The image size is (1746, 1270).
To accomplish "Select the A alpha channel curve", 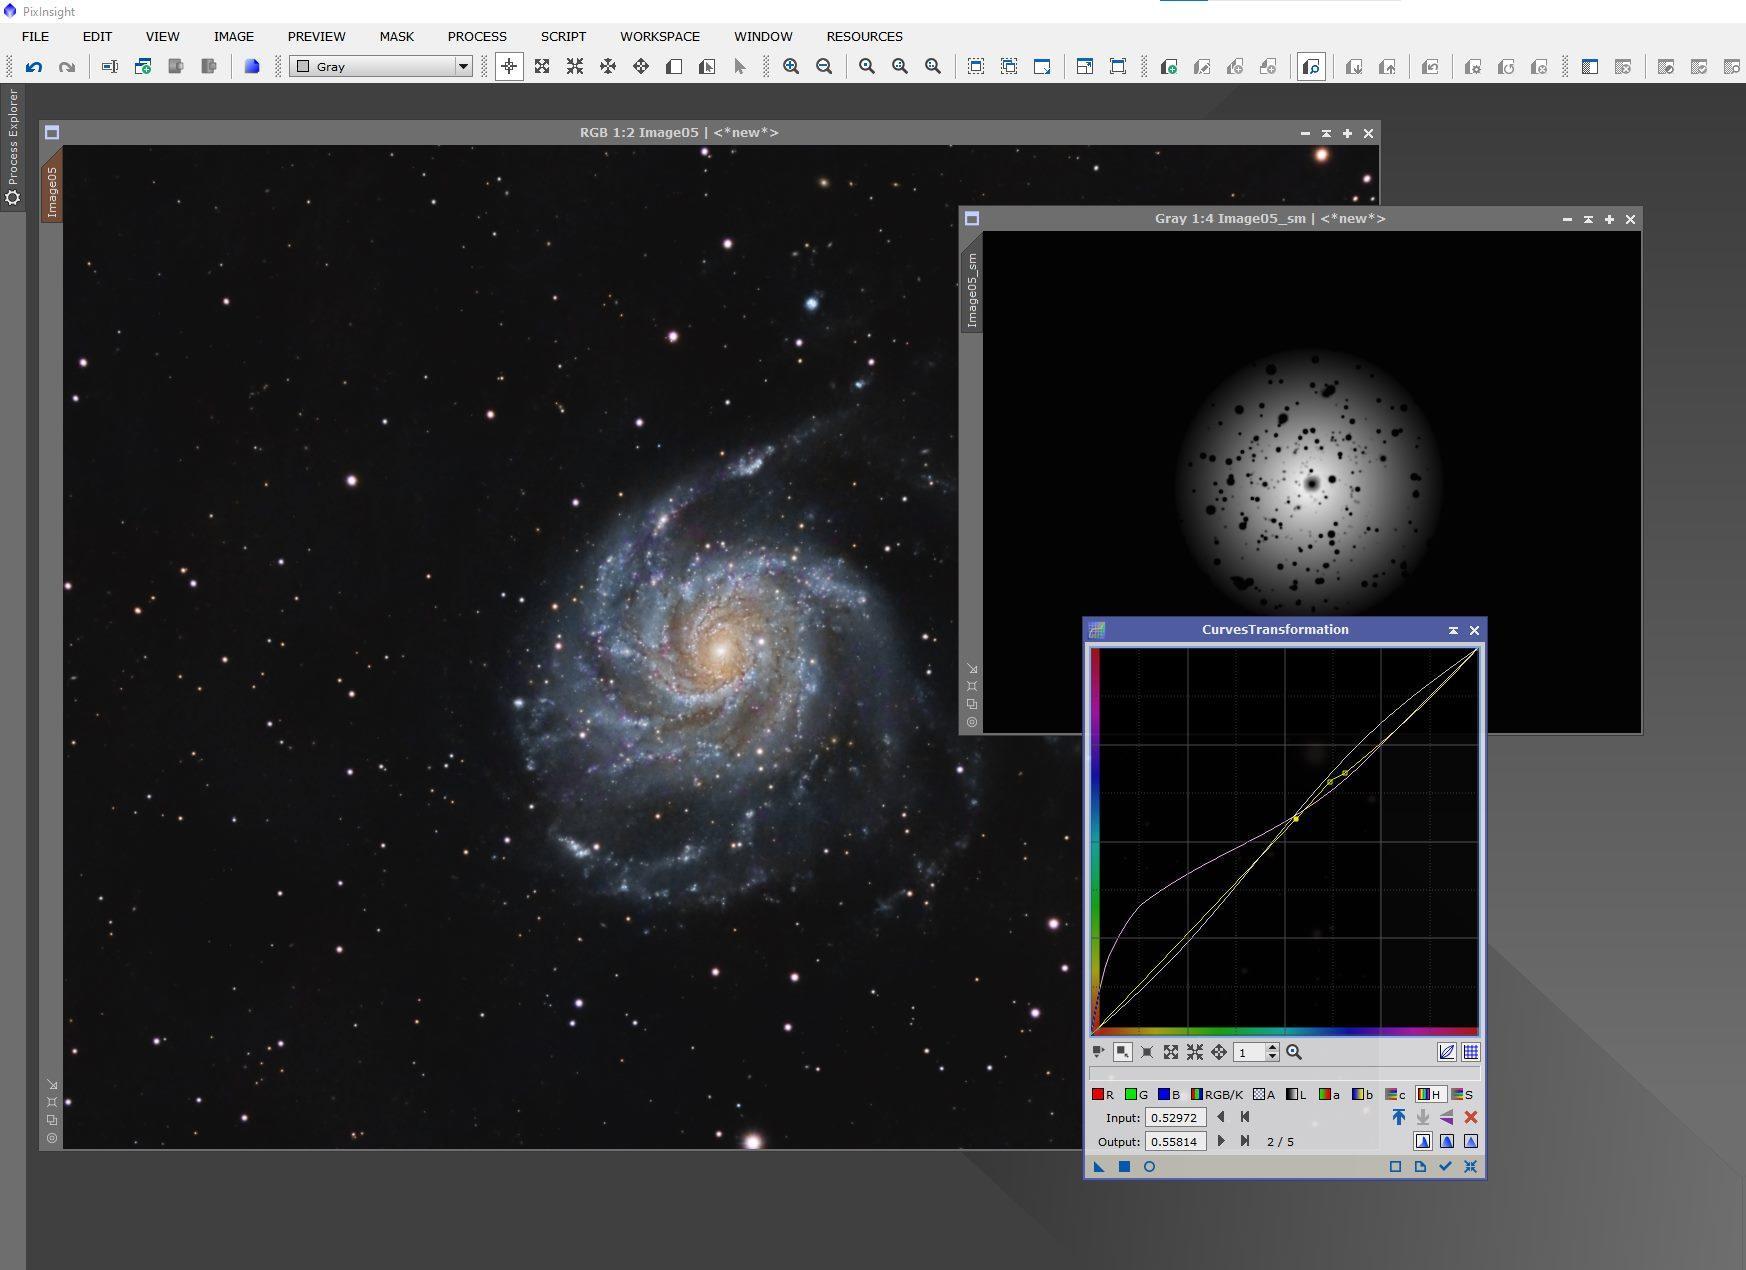I will [1264, 1094].
